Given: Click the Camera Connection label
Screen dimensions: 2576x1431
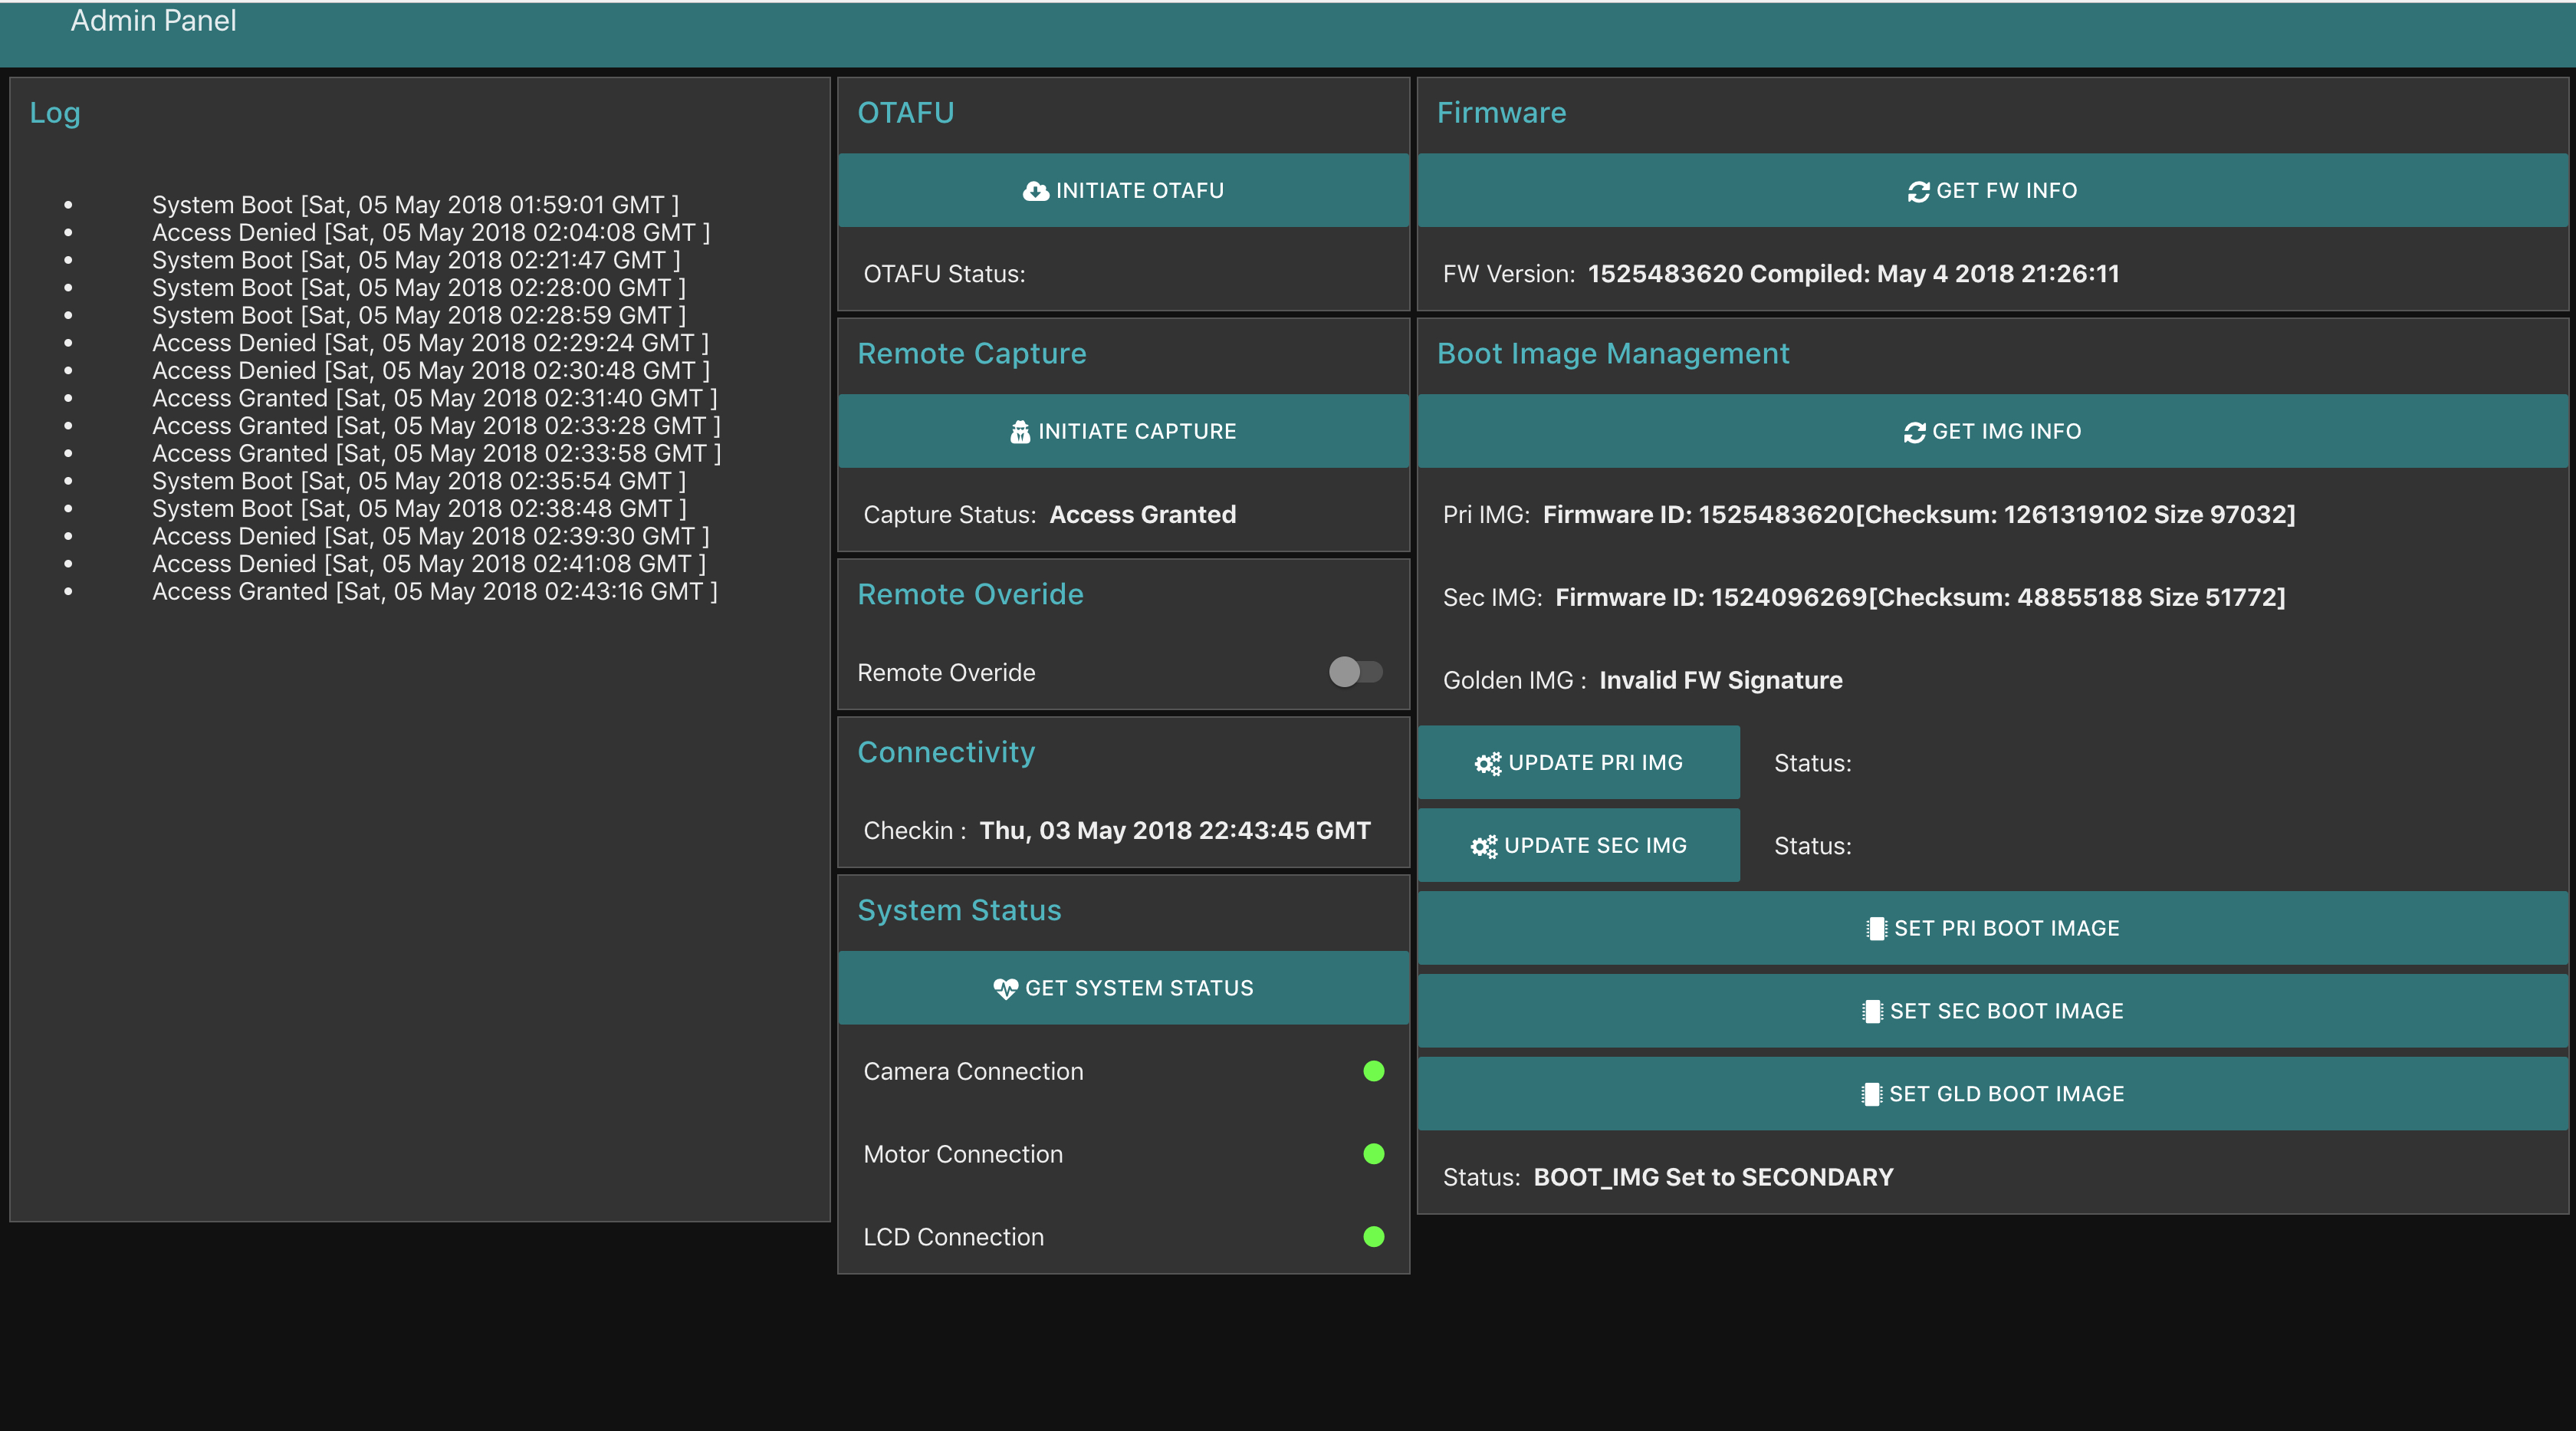Looking at the screenshot, I should pos(973,1072).
